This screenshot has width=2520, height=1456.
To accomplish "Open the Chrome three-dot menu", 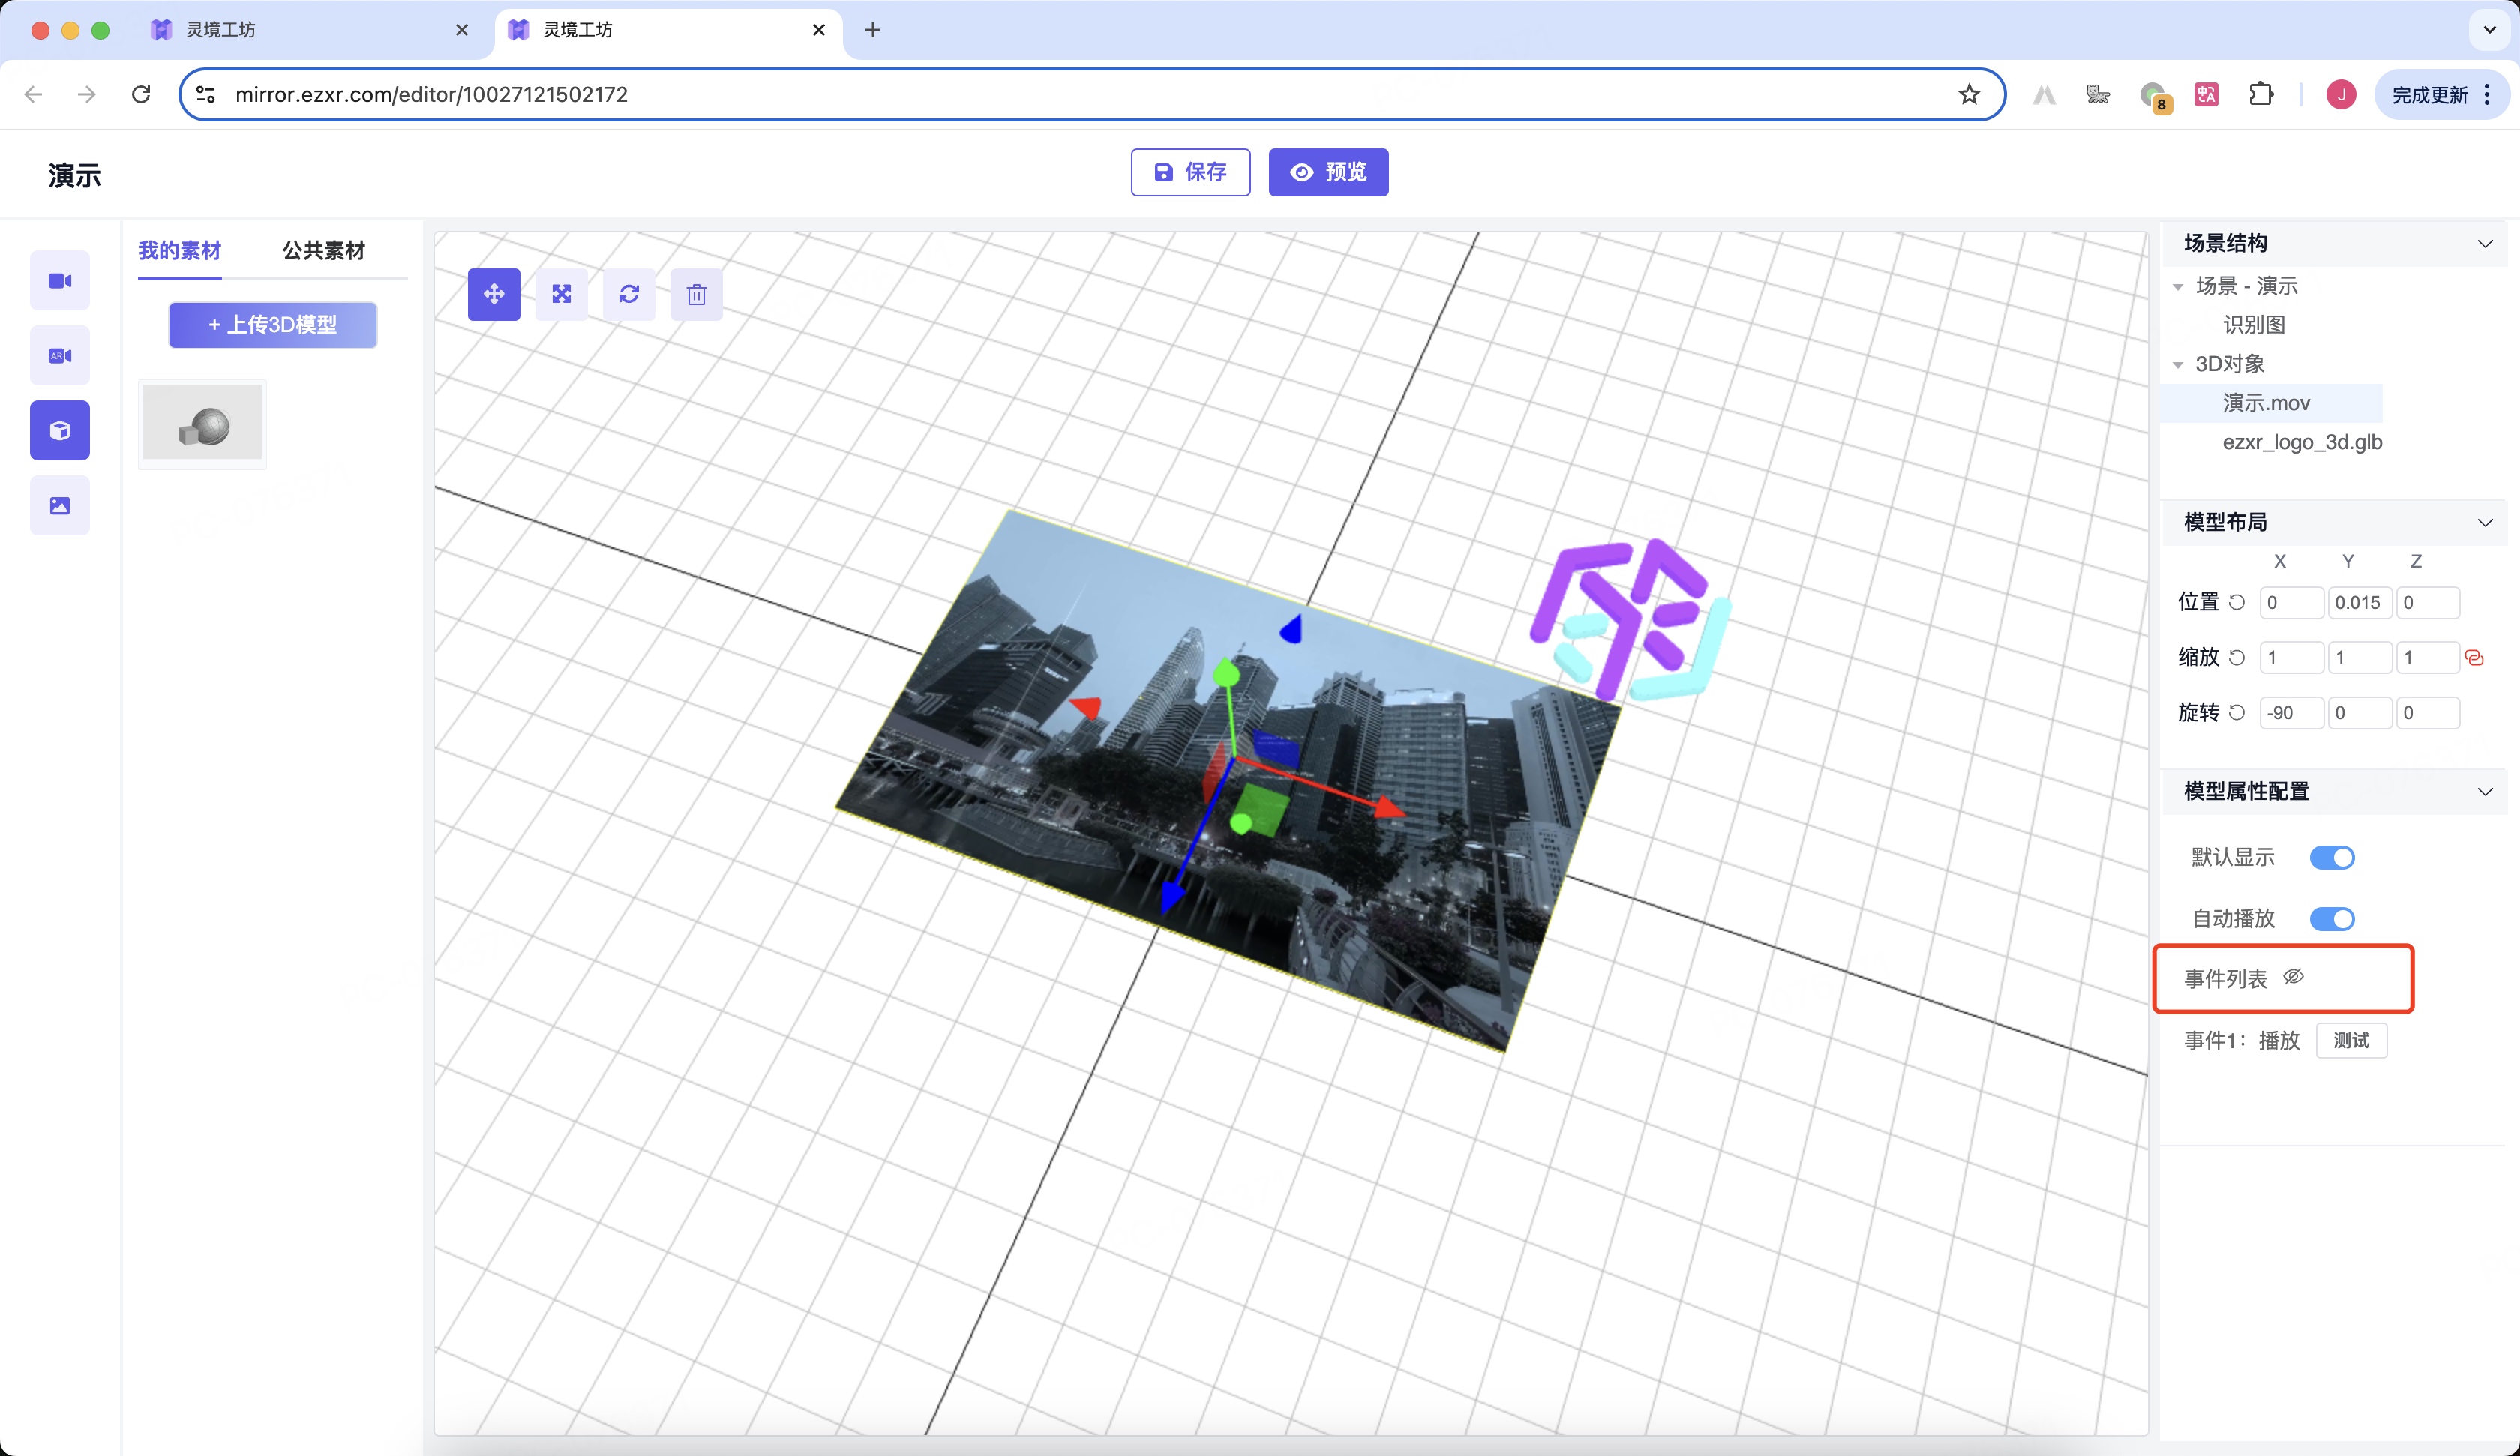I will tap(2487, 94).
